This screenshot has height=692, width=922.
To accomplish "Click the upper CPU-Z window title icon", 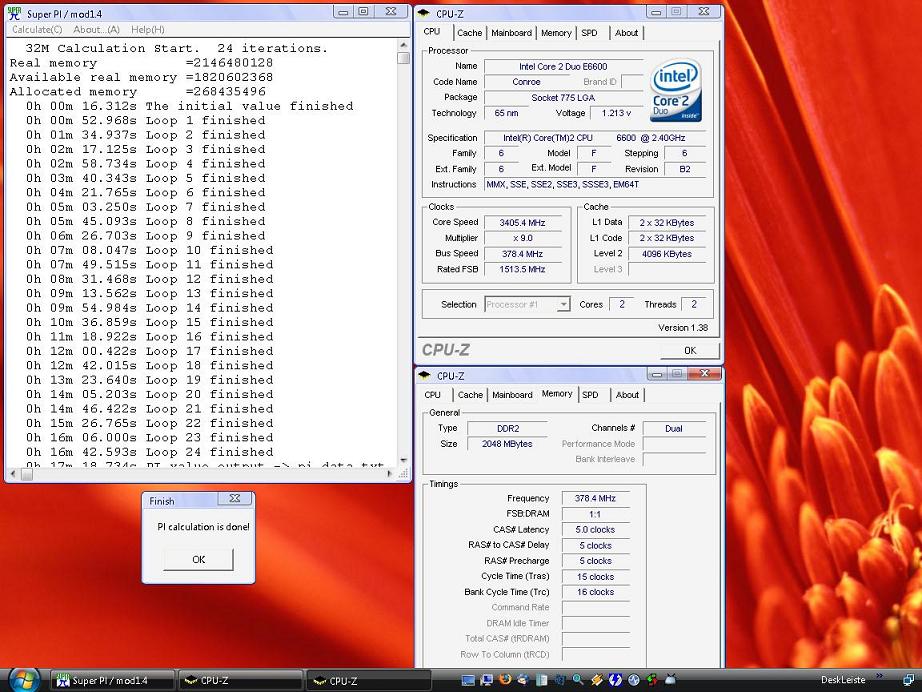I will [x=425, y=12].
